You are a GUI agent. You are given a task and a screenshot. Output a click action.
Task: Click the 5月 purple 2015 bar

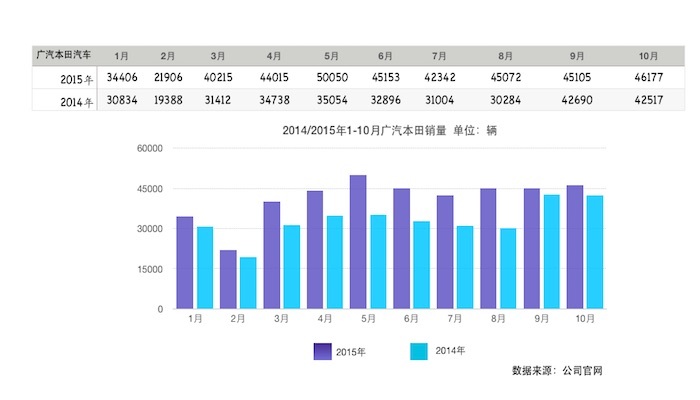pos(358,242)
